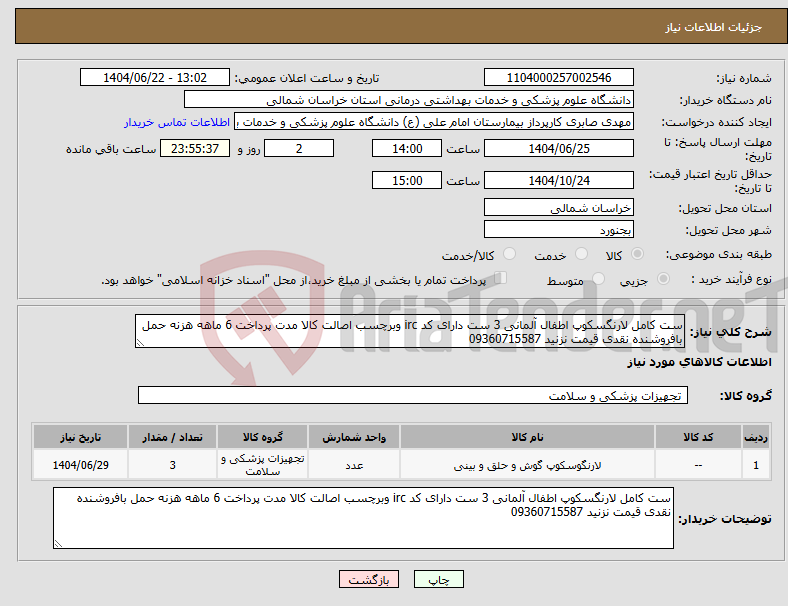Click the announcement date field 1404/06/22 - 13:02
The image size is (788, 606).
pos(155,77)
